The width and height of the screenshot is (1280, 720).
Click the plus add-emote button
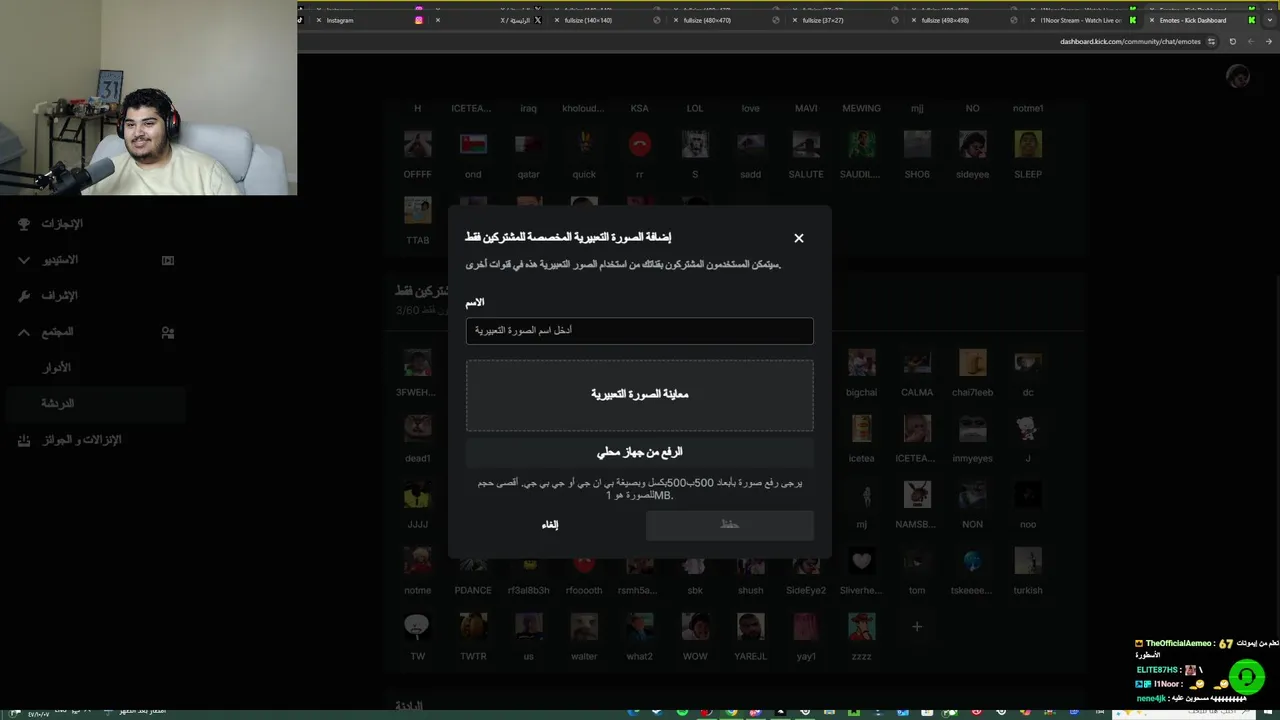tap(917, 626)
